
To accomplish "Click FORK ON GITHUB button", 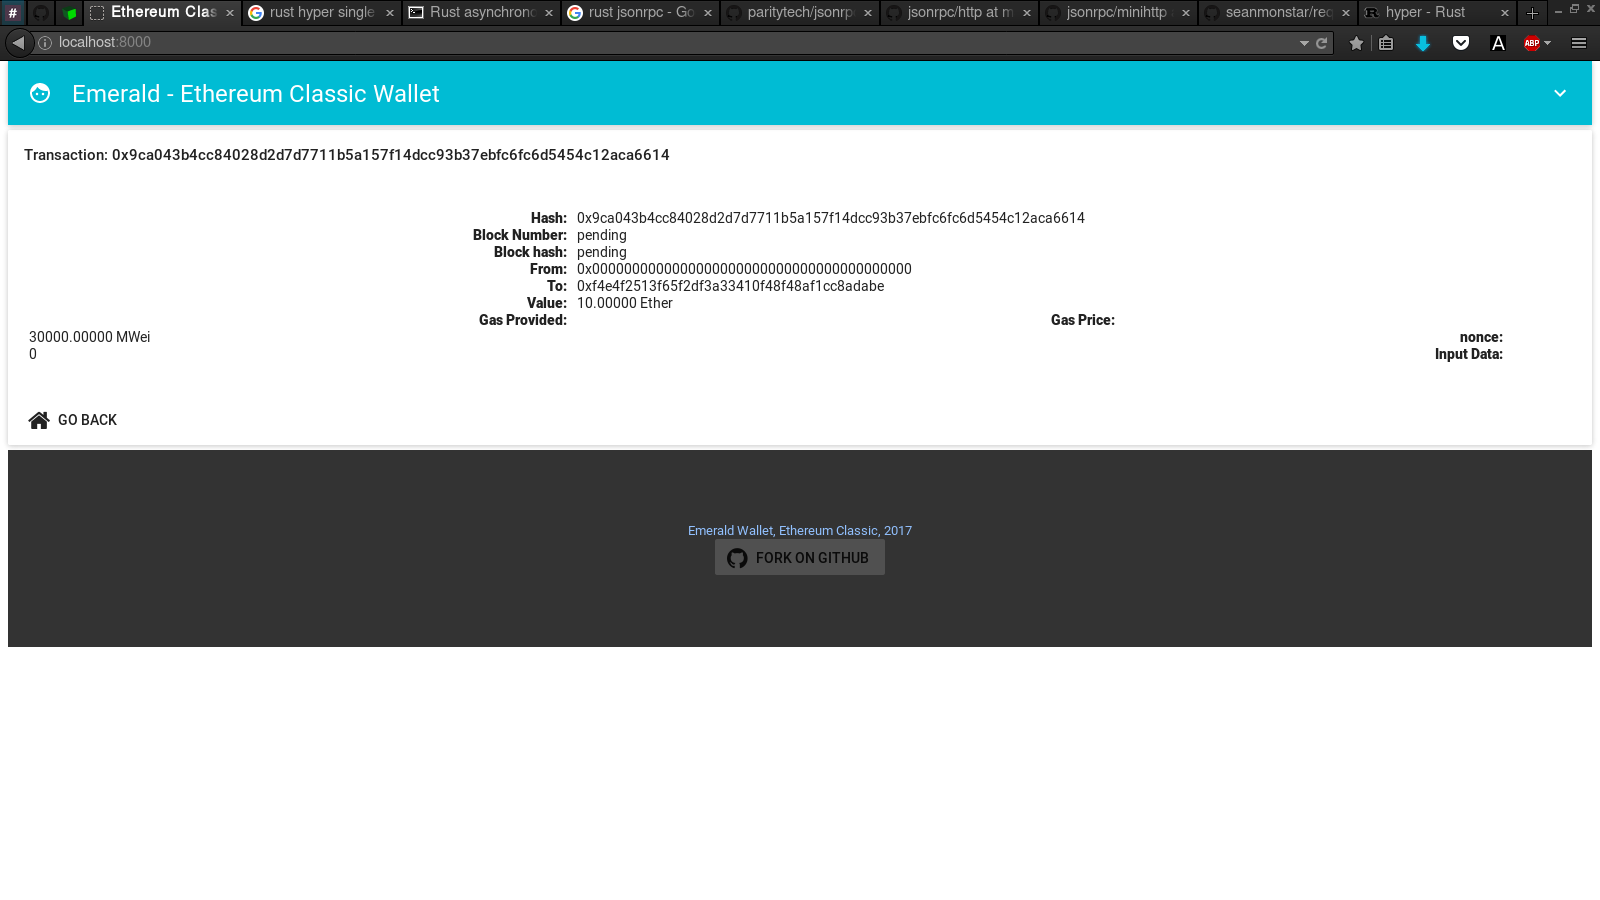I will pyautogui.click(x=800, y=558).
